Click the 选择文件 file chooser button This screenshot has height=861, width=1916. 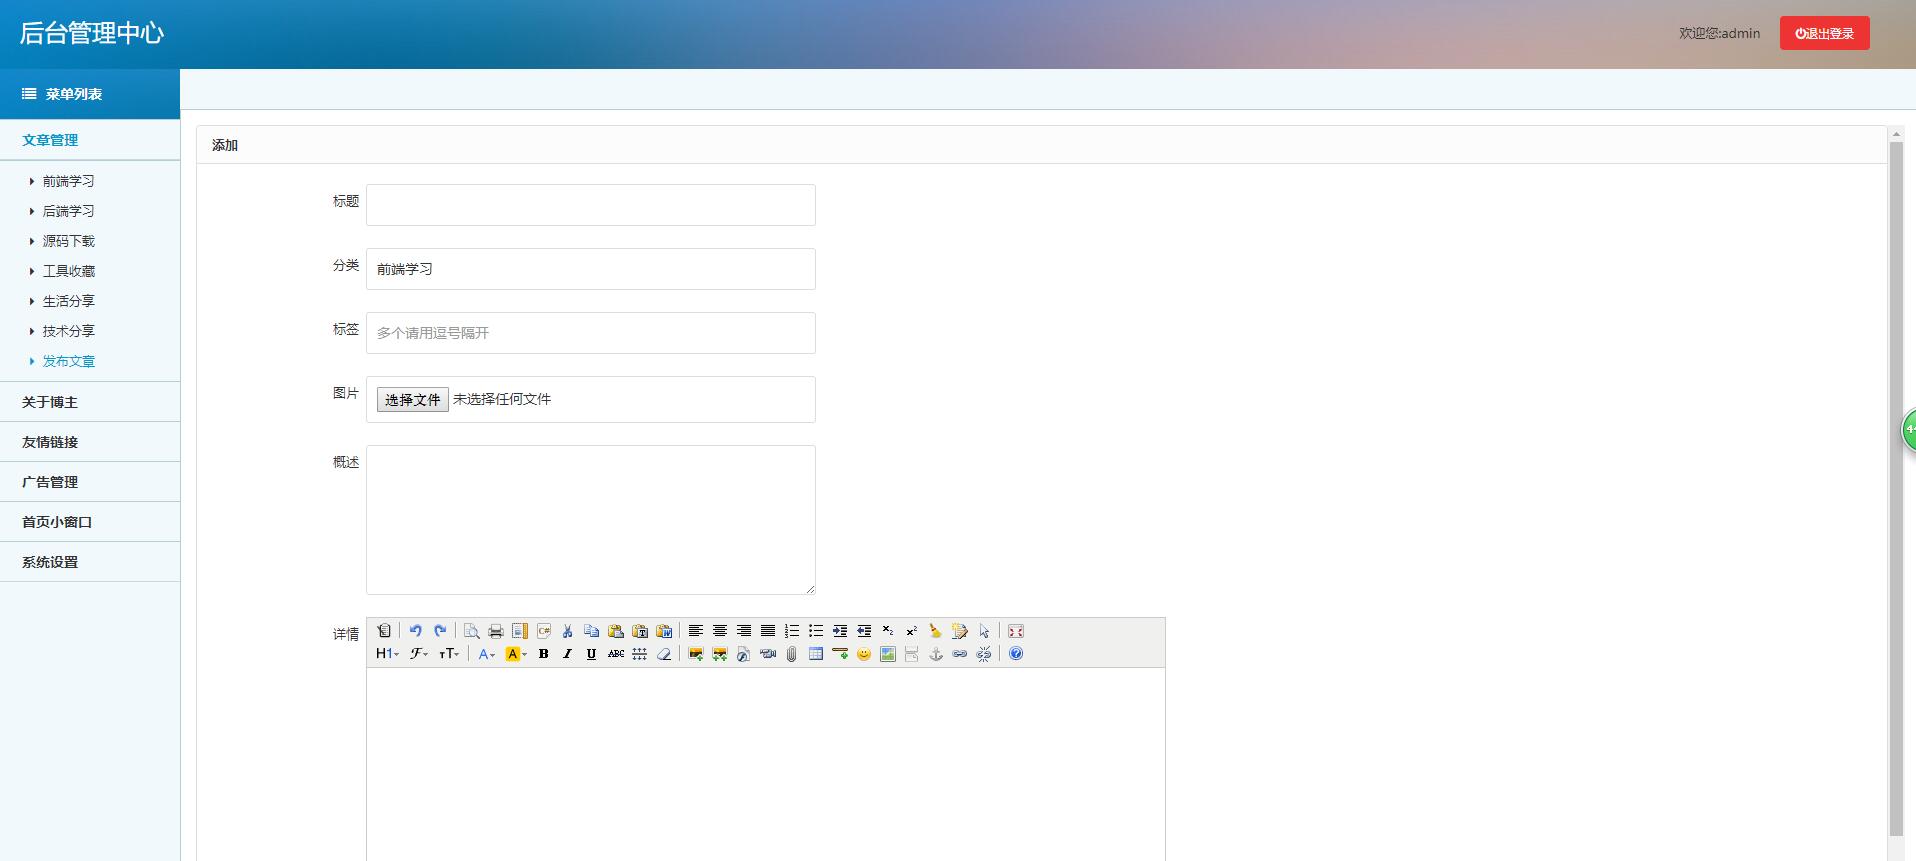click(x=412, y=400)
